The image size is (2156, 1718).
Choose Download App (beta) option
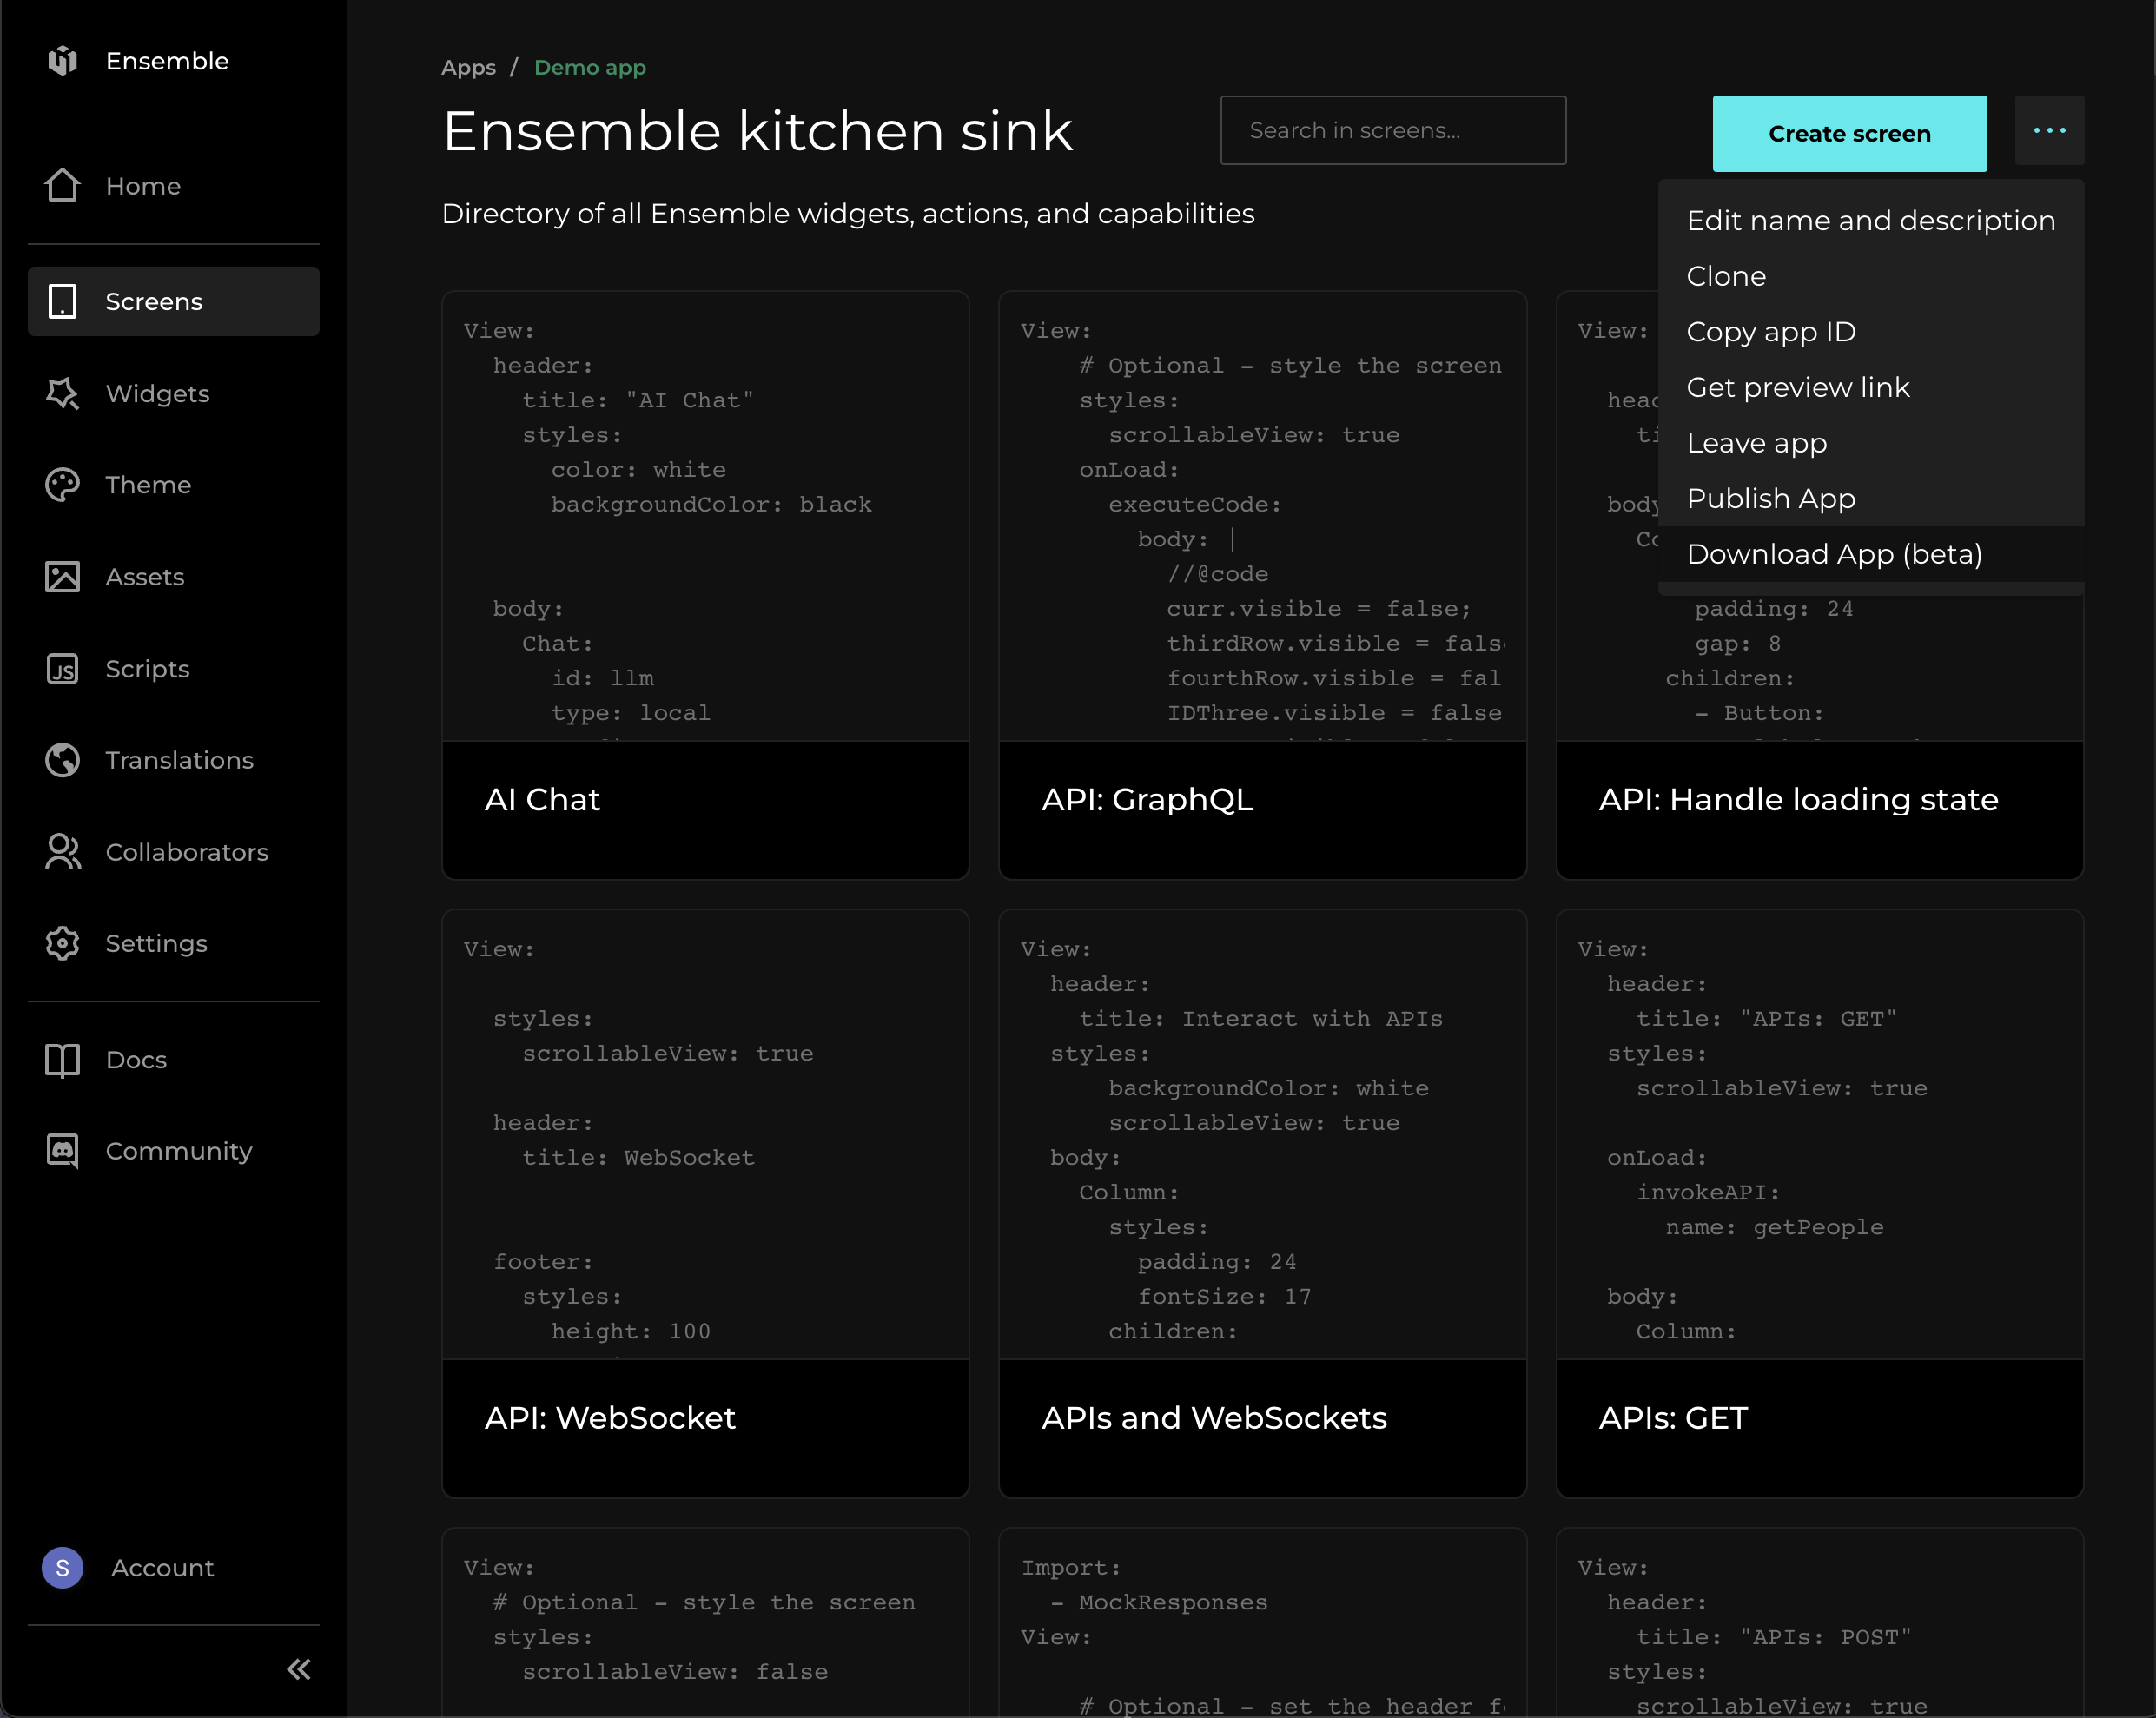point(1834,554)
